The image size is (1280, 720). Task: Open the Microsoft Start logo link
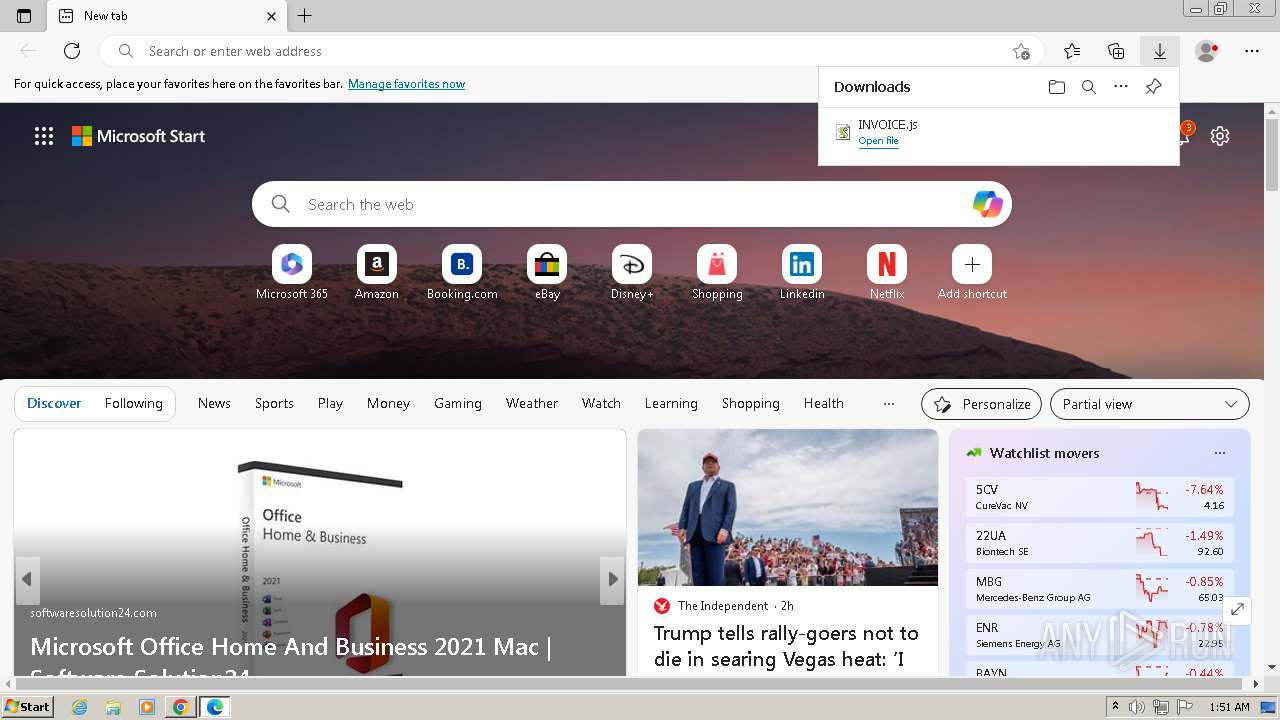[x=138, y=136]
